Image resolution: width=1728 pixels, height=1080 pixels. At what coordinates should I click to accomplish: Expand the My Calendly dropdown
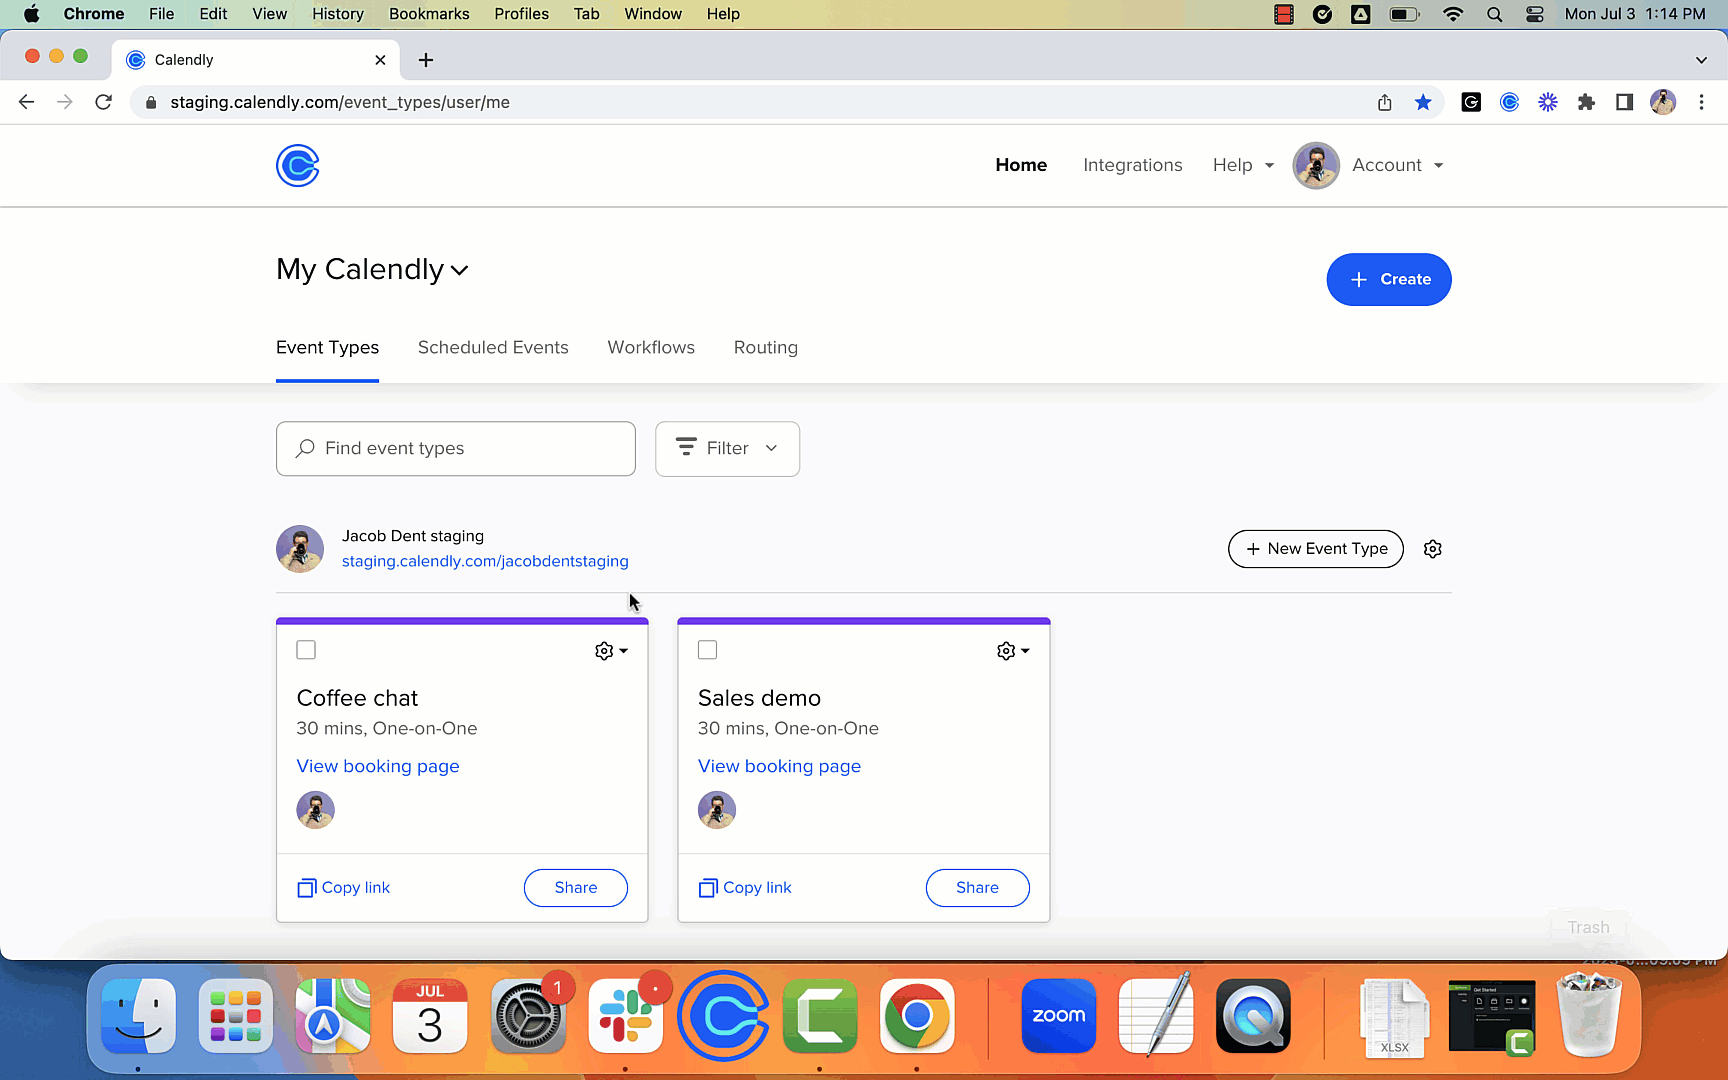[x=372, y=269]
